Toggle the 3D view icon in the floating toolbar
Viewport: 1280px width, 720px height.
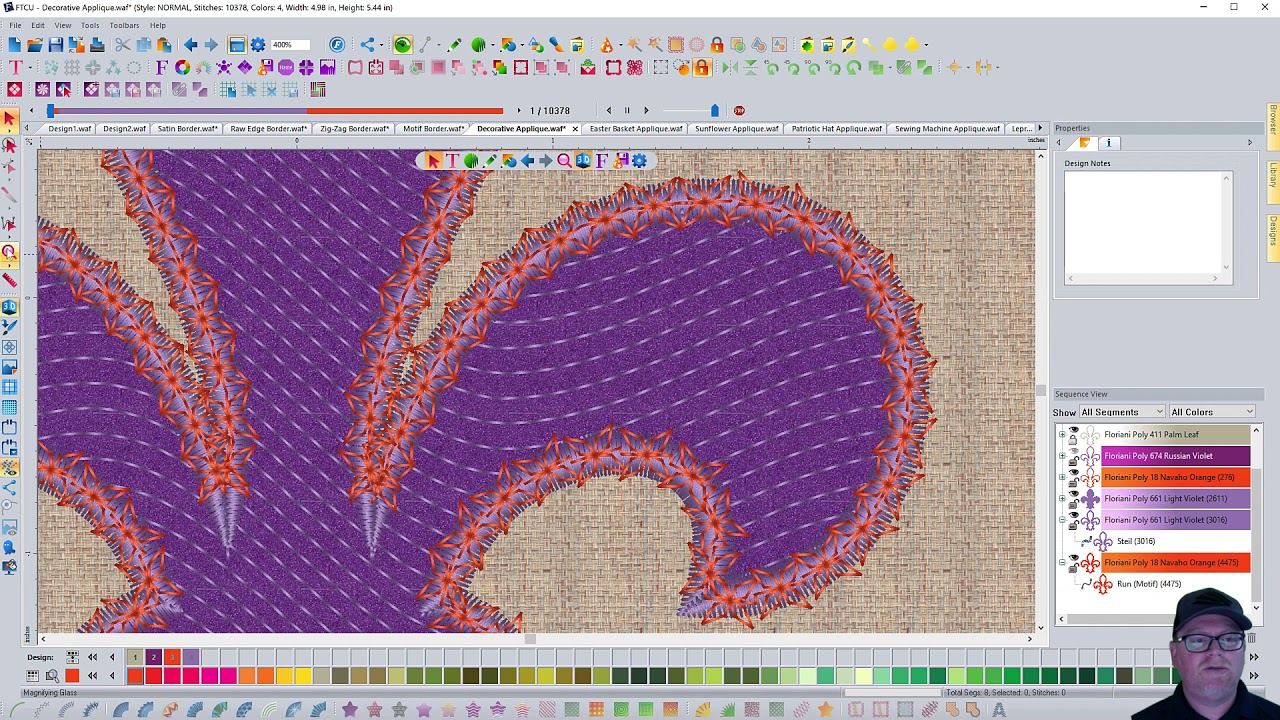click(x=583, y=161)
